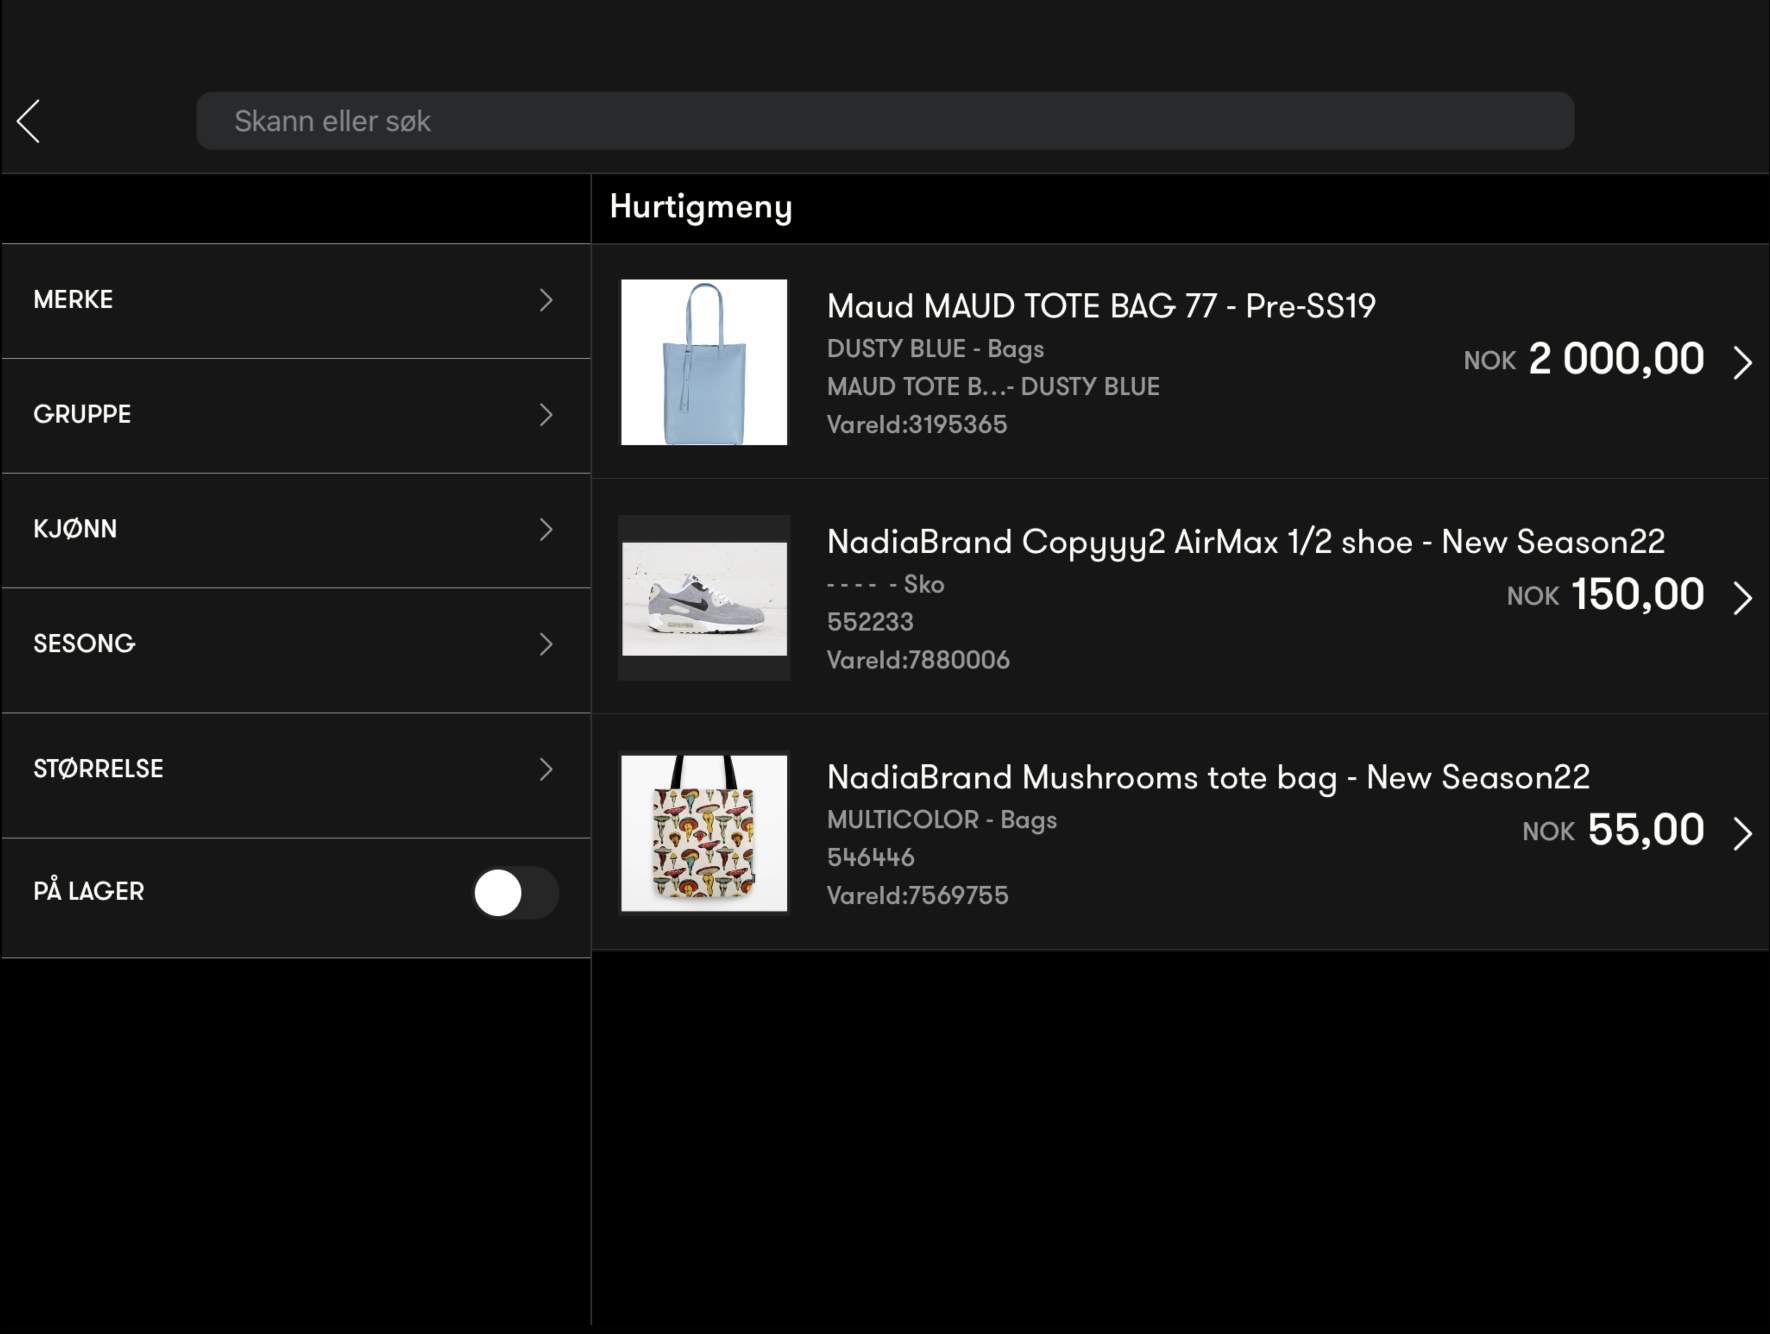Open details arrow for Mushrooms tote bag
The image size is (1770, 1334).
tap(1742, 833)
